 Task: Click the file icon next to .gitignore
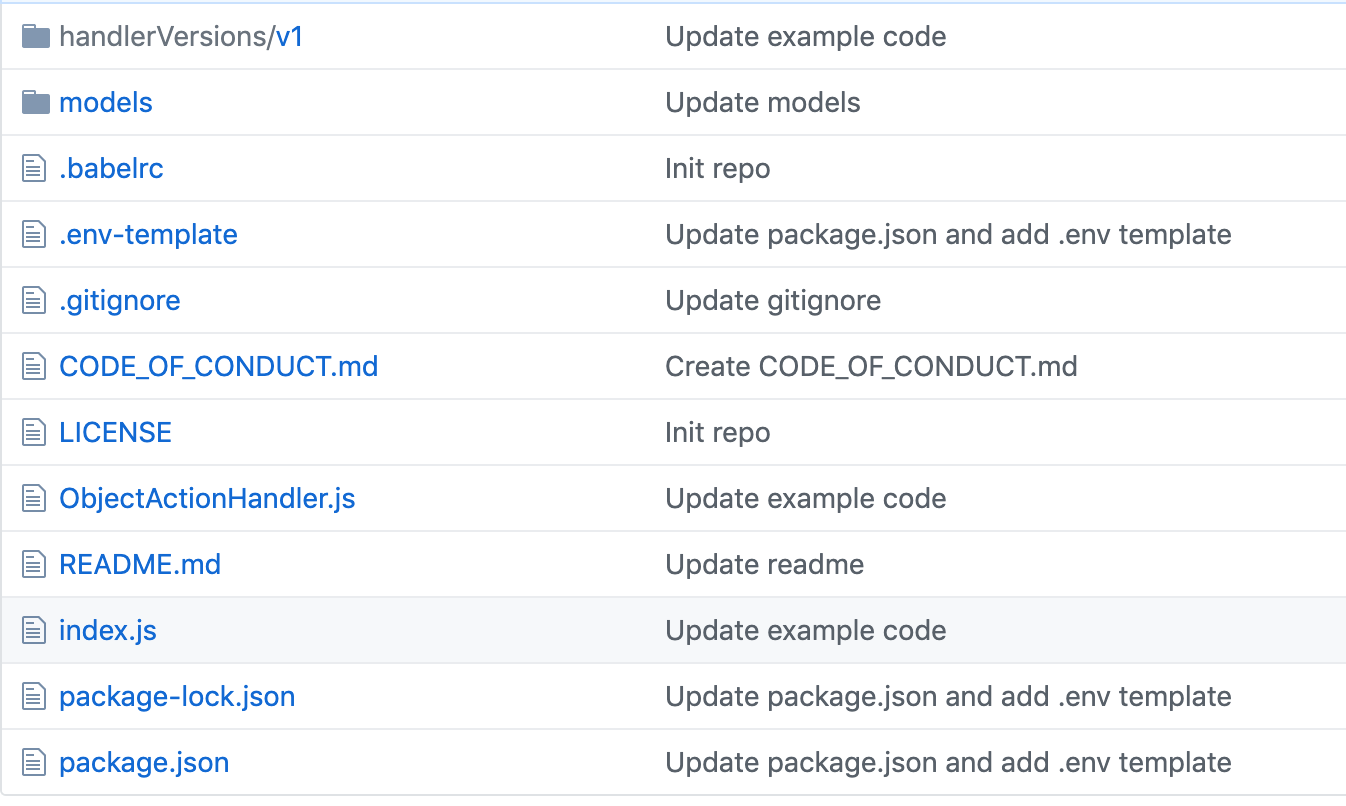pos(35,300)
